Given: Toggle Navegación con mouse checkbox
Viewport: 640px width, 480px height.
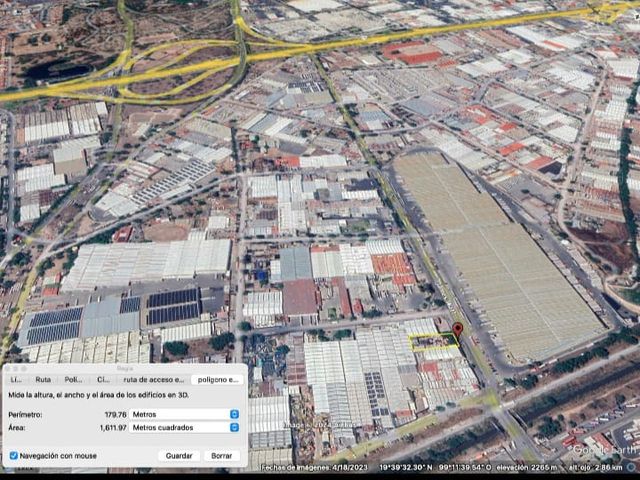Looking at the screenshot, I should coord(13,456).
